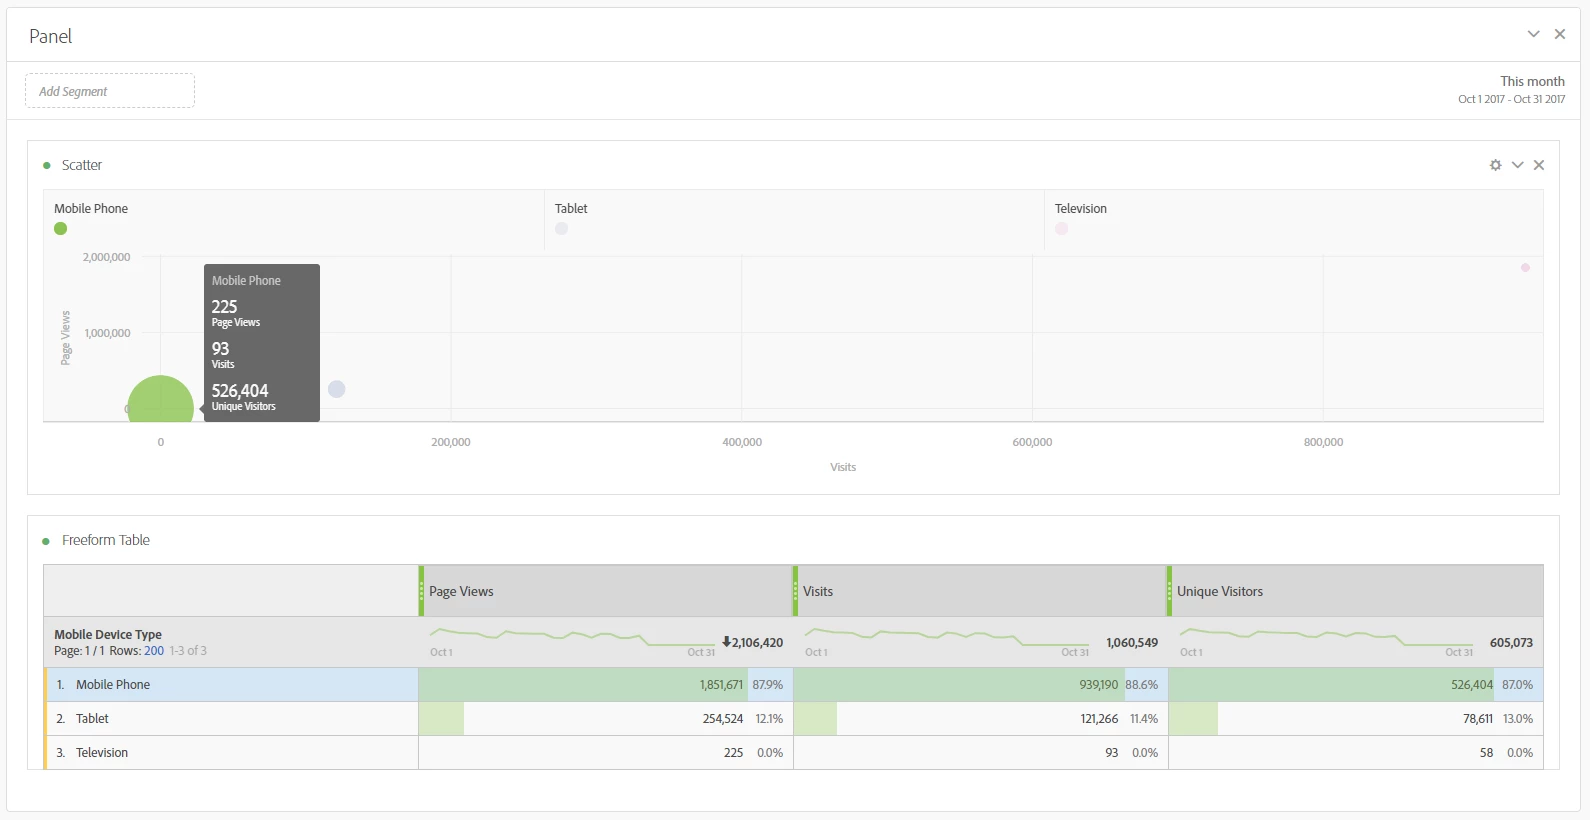Collapse the Panel using top chevron
Image resolution: width=1590 pixels, height=820 pixels.
1533,34
